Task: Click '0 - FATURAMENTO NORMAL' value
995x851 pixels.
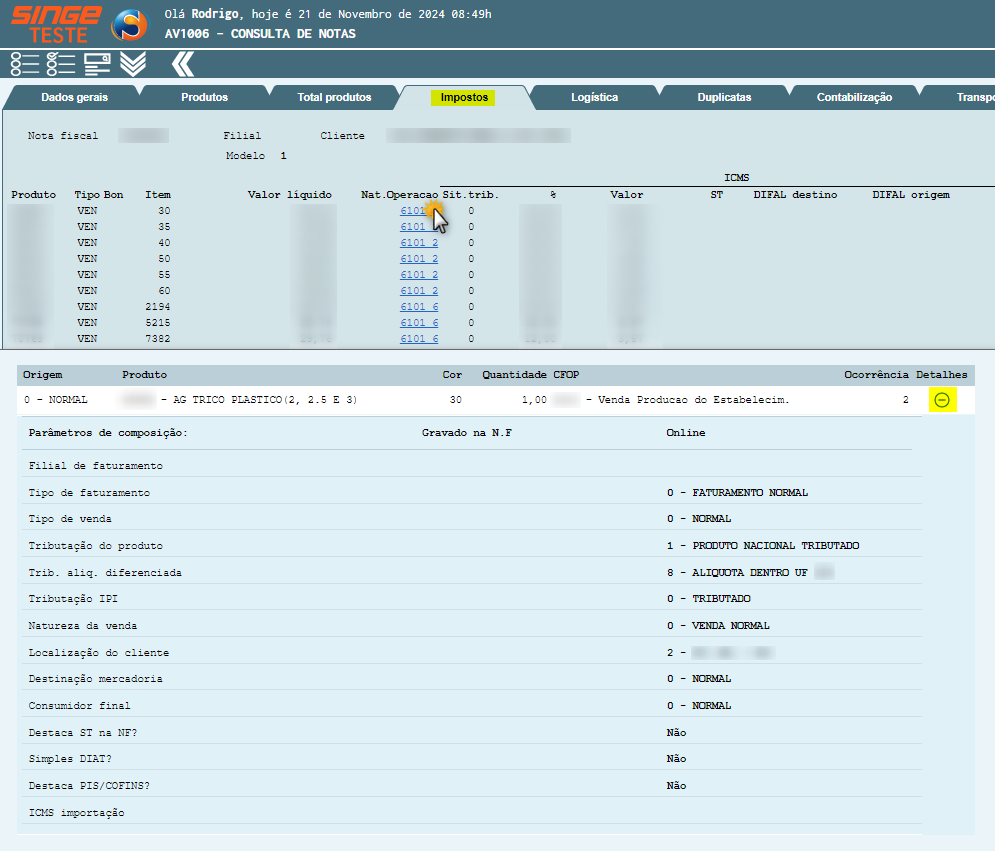Action: point(737,492)
